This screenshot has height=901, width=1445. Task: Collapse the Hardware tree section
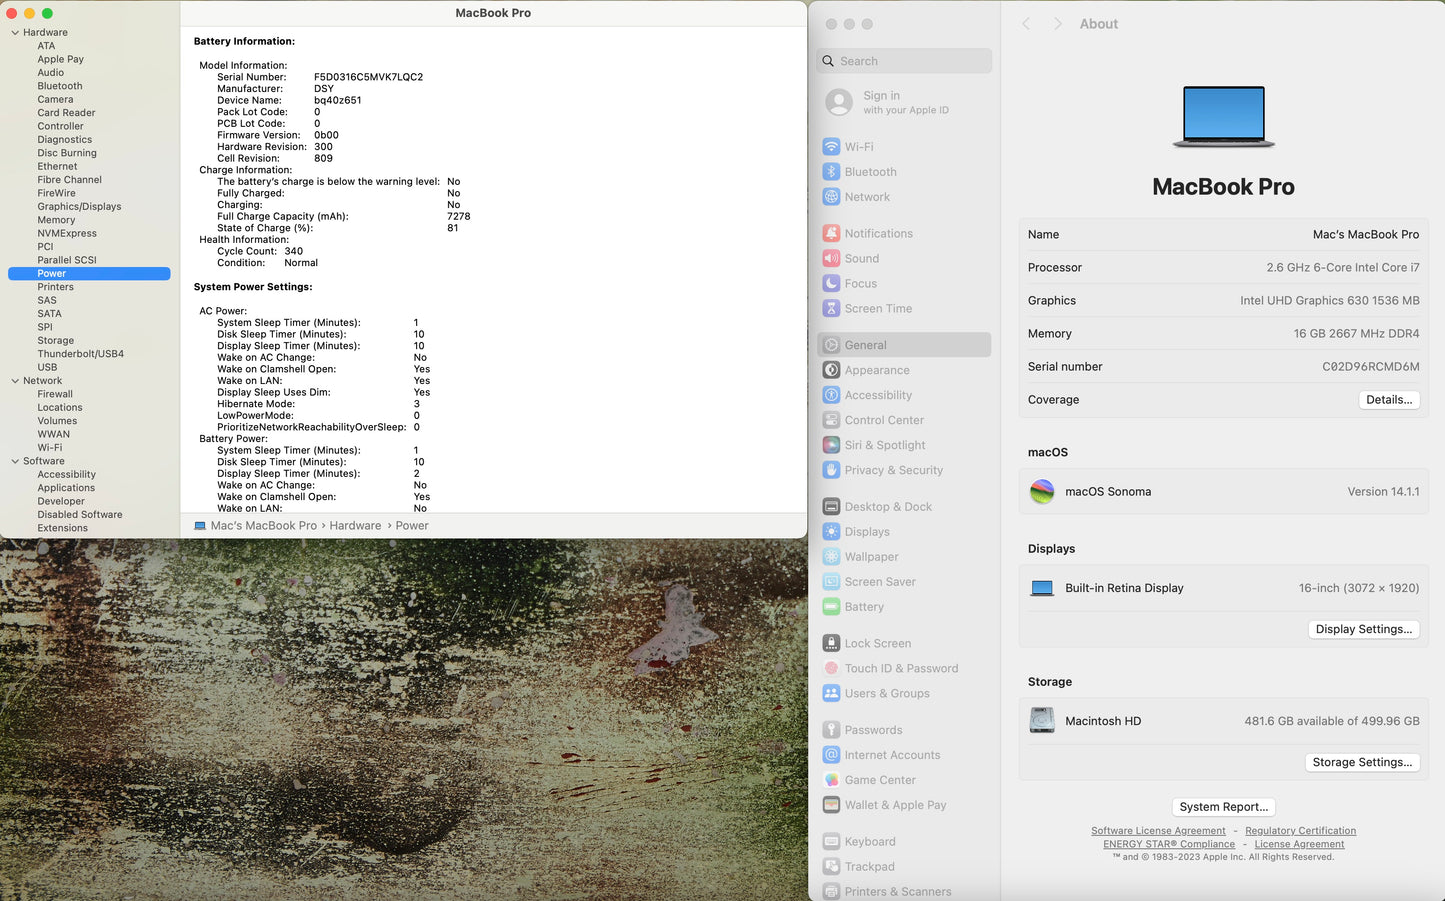click(15, 33)
